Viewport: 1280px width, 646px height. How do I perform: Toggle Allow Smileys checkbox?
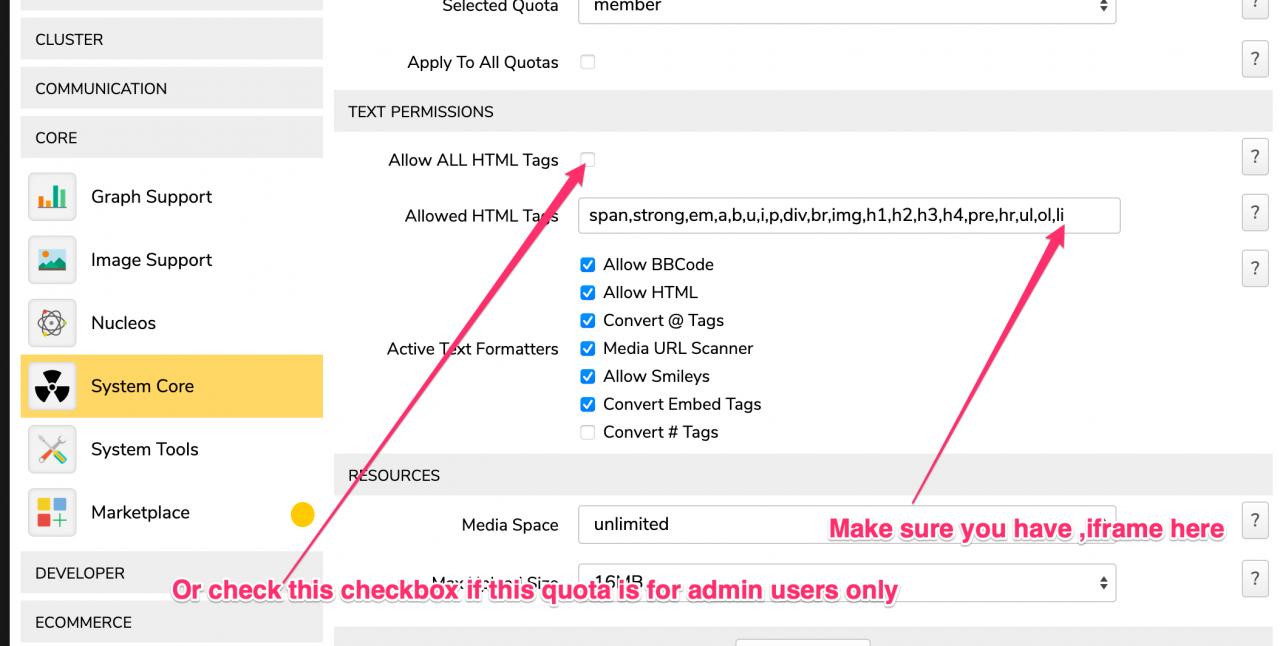click(588, 377)
